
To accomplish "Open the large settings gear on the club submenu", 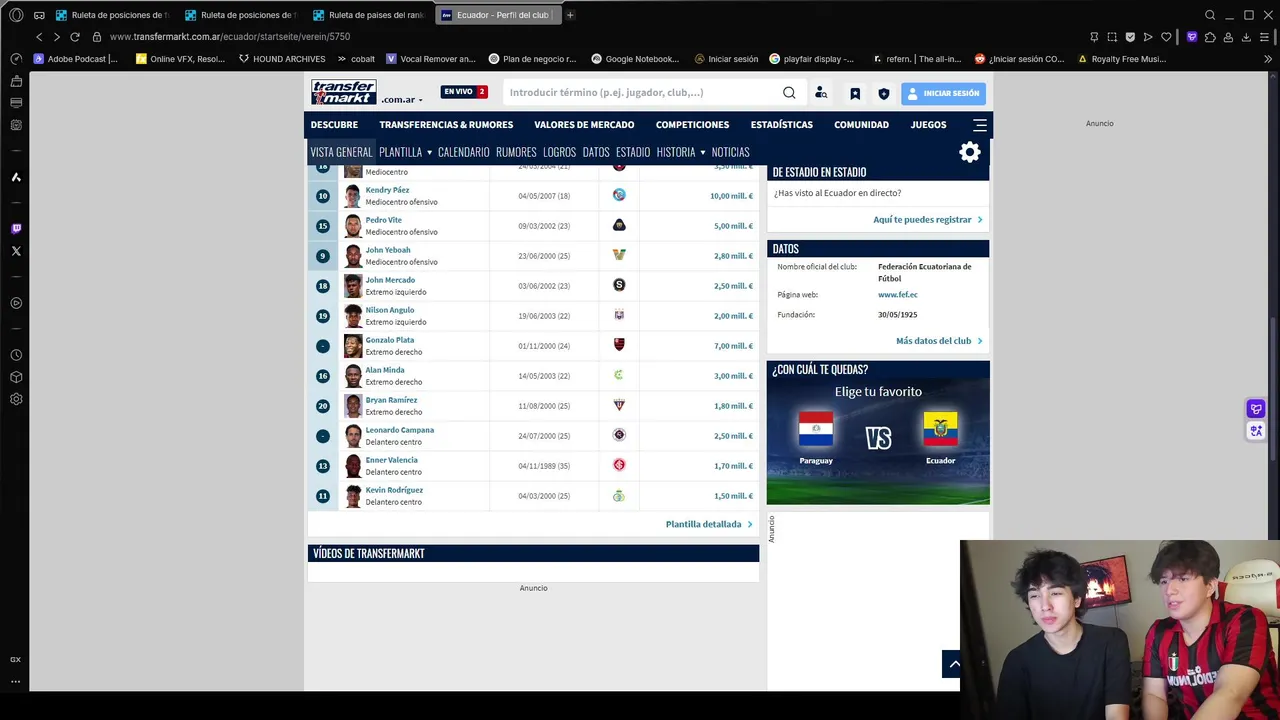I will coord(970,152).
